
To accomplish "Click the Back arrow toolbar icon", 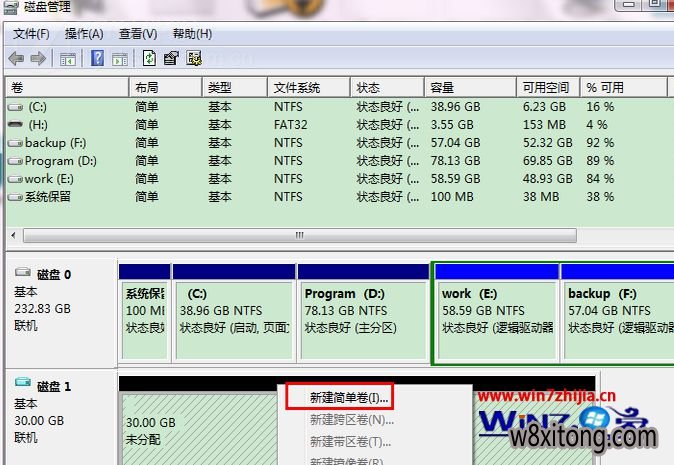I will coord(18,58).
